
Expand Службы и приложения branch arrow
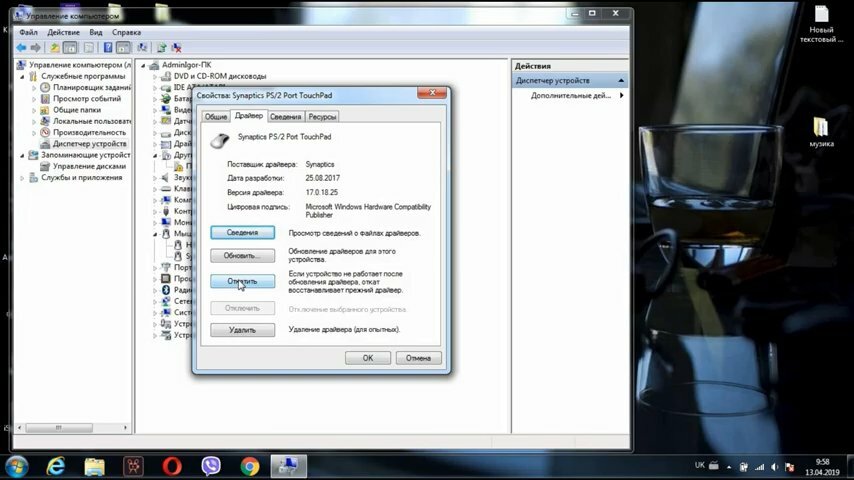coord(22,178)
